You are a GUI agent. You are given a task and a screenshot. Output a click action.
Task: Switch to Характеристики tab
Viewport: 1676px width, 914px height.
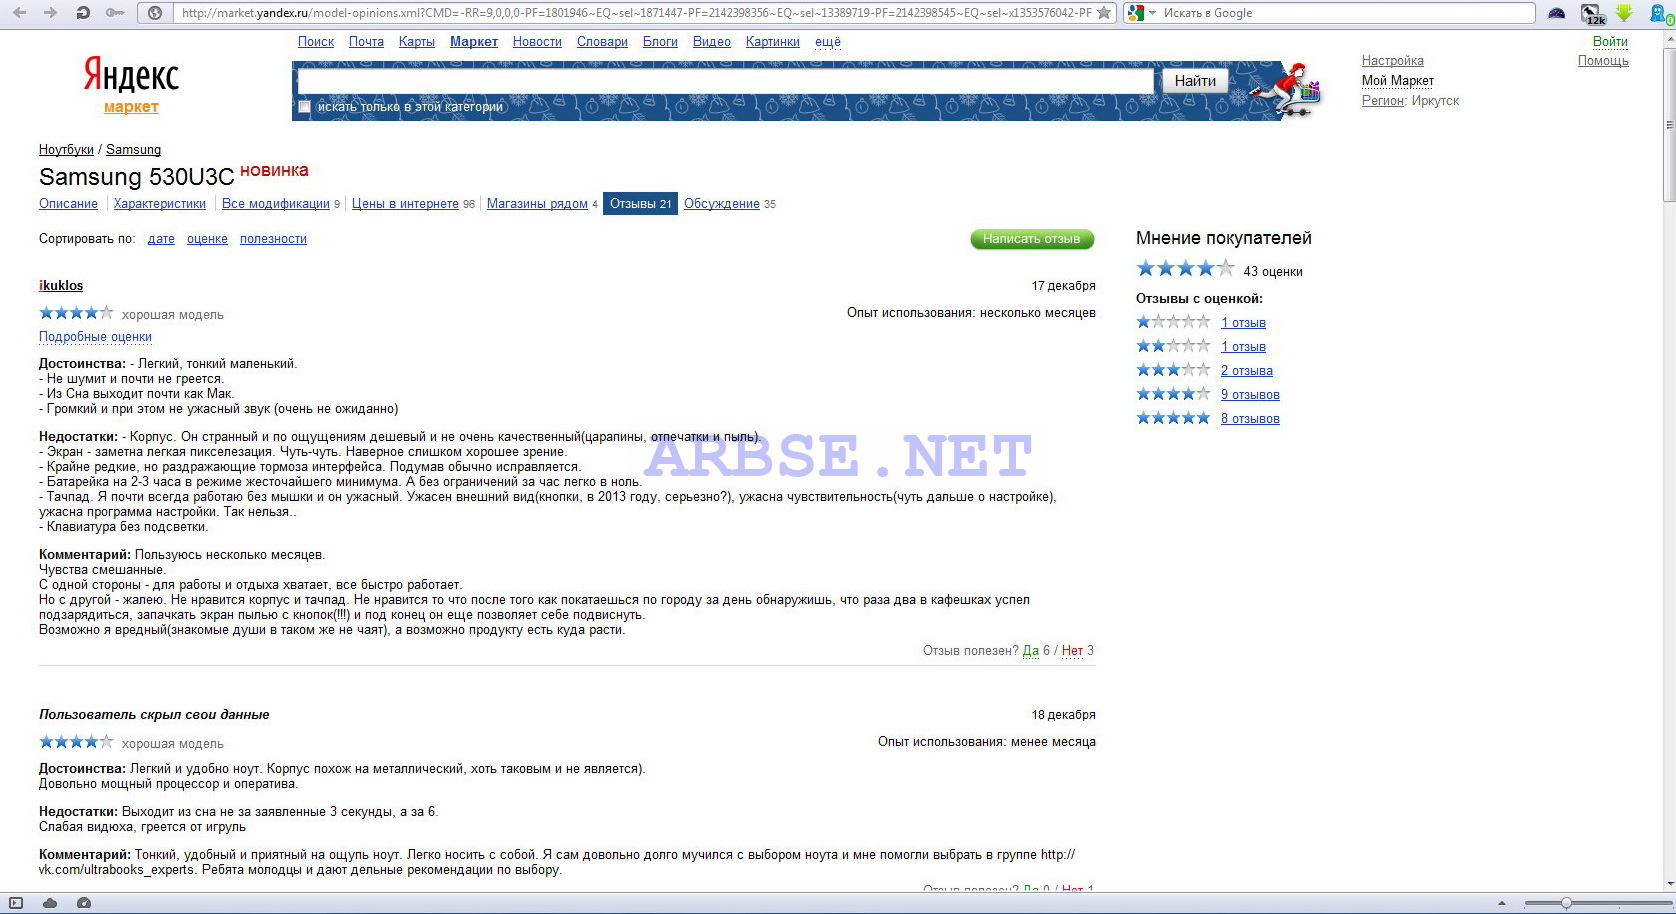[x=160, y=204]
